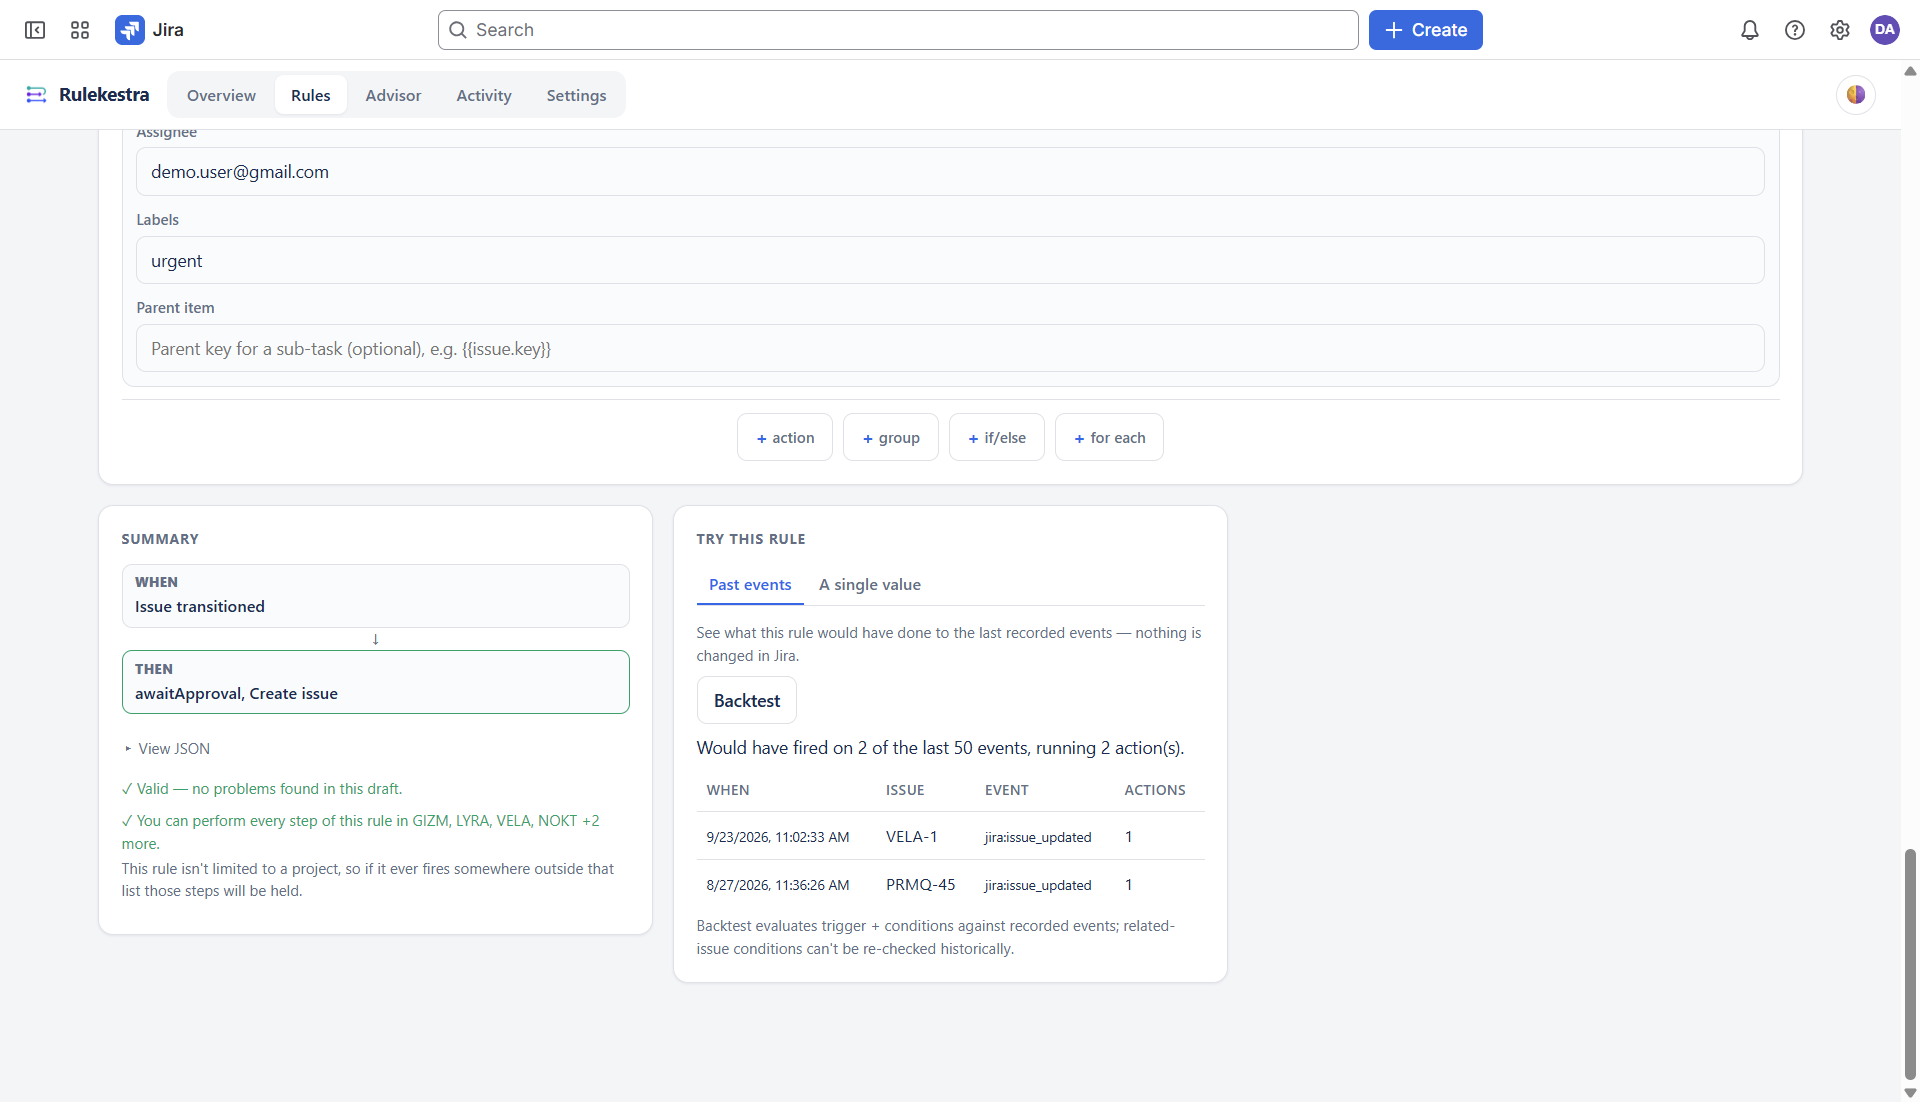Click the PRMQ-45 issue cell

coord(920,884)
